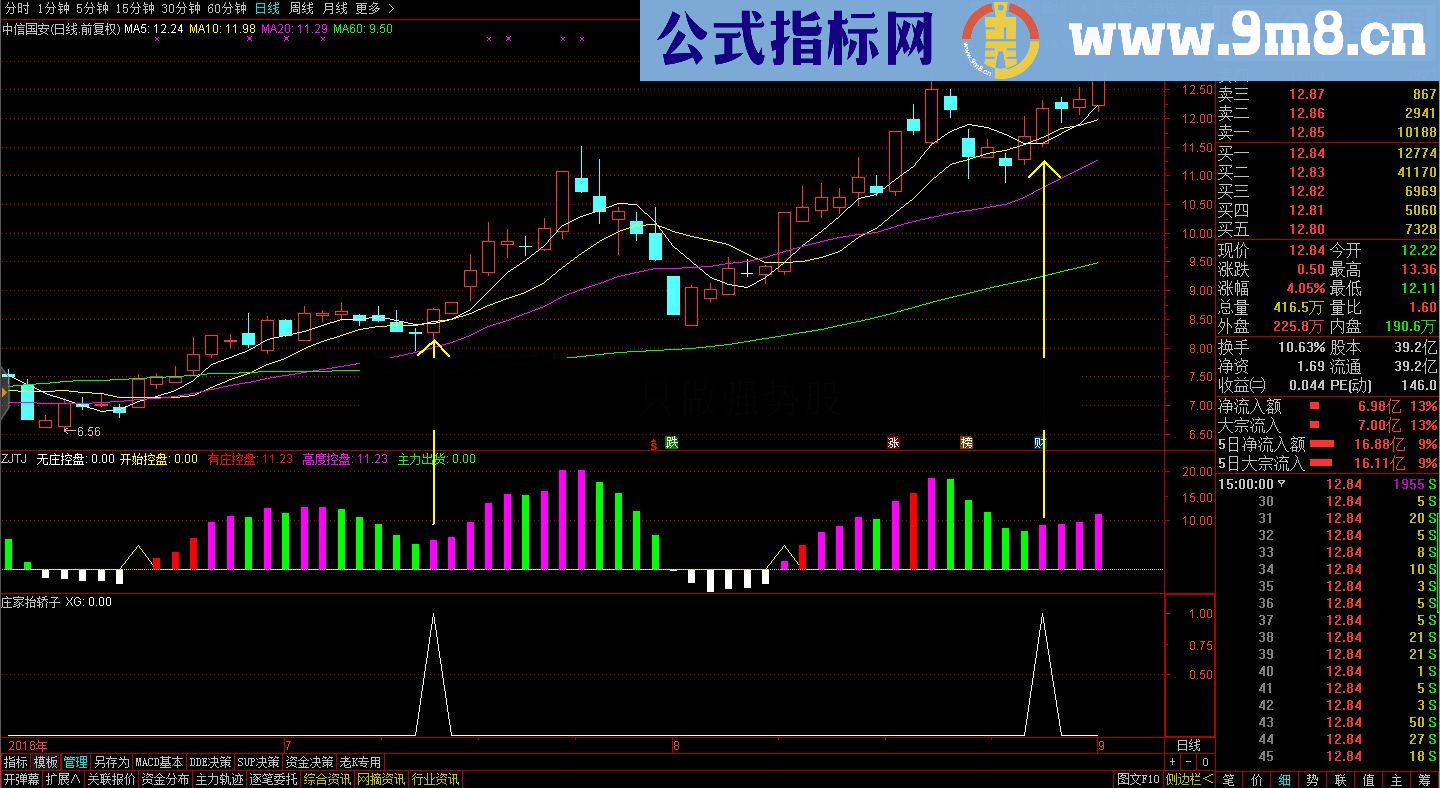
Task: Switch to the 周线 weekly period tab
Action: (x=301, y=8)
